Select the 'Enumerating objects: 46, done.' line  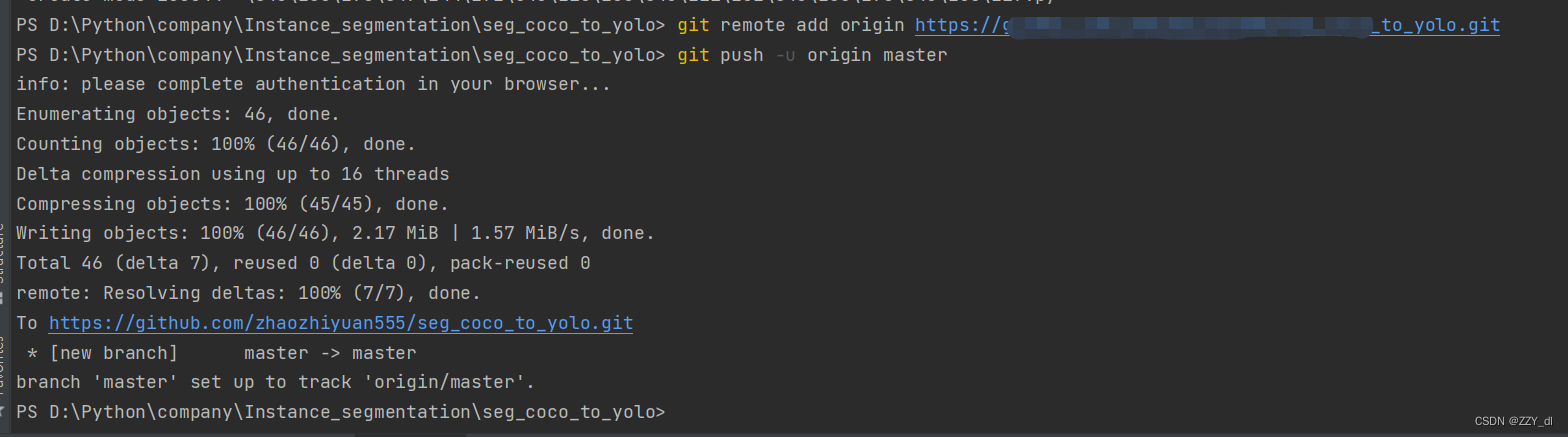(x=178, y=114)
